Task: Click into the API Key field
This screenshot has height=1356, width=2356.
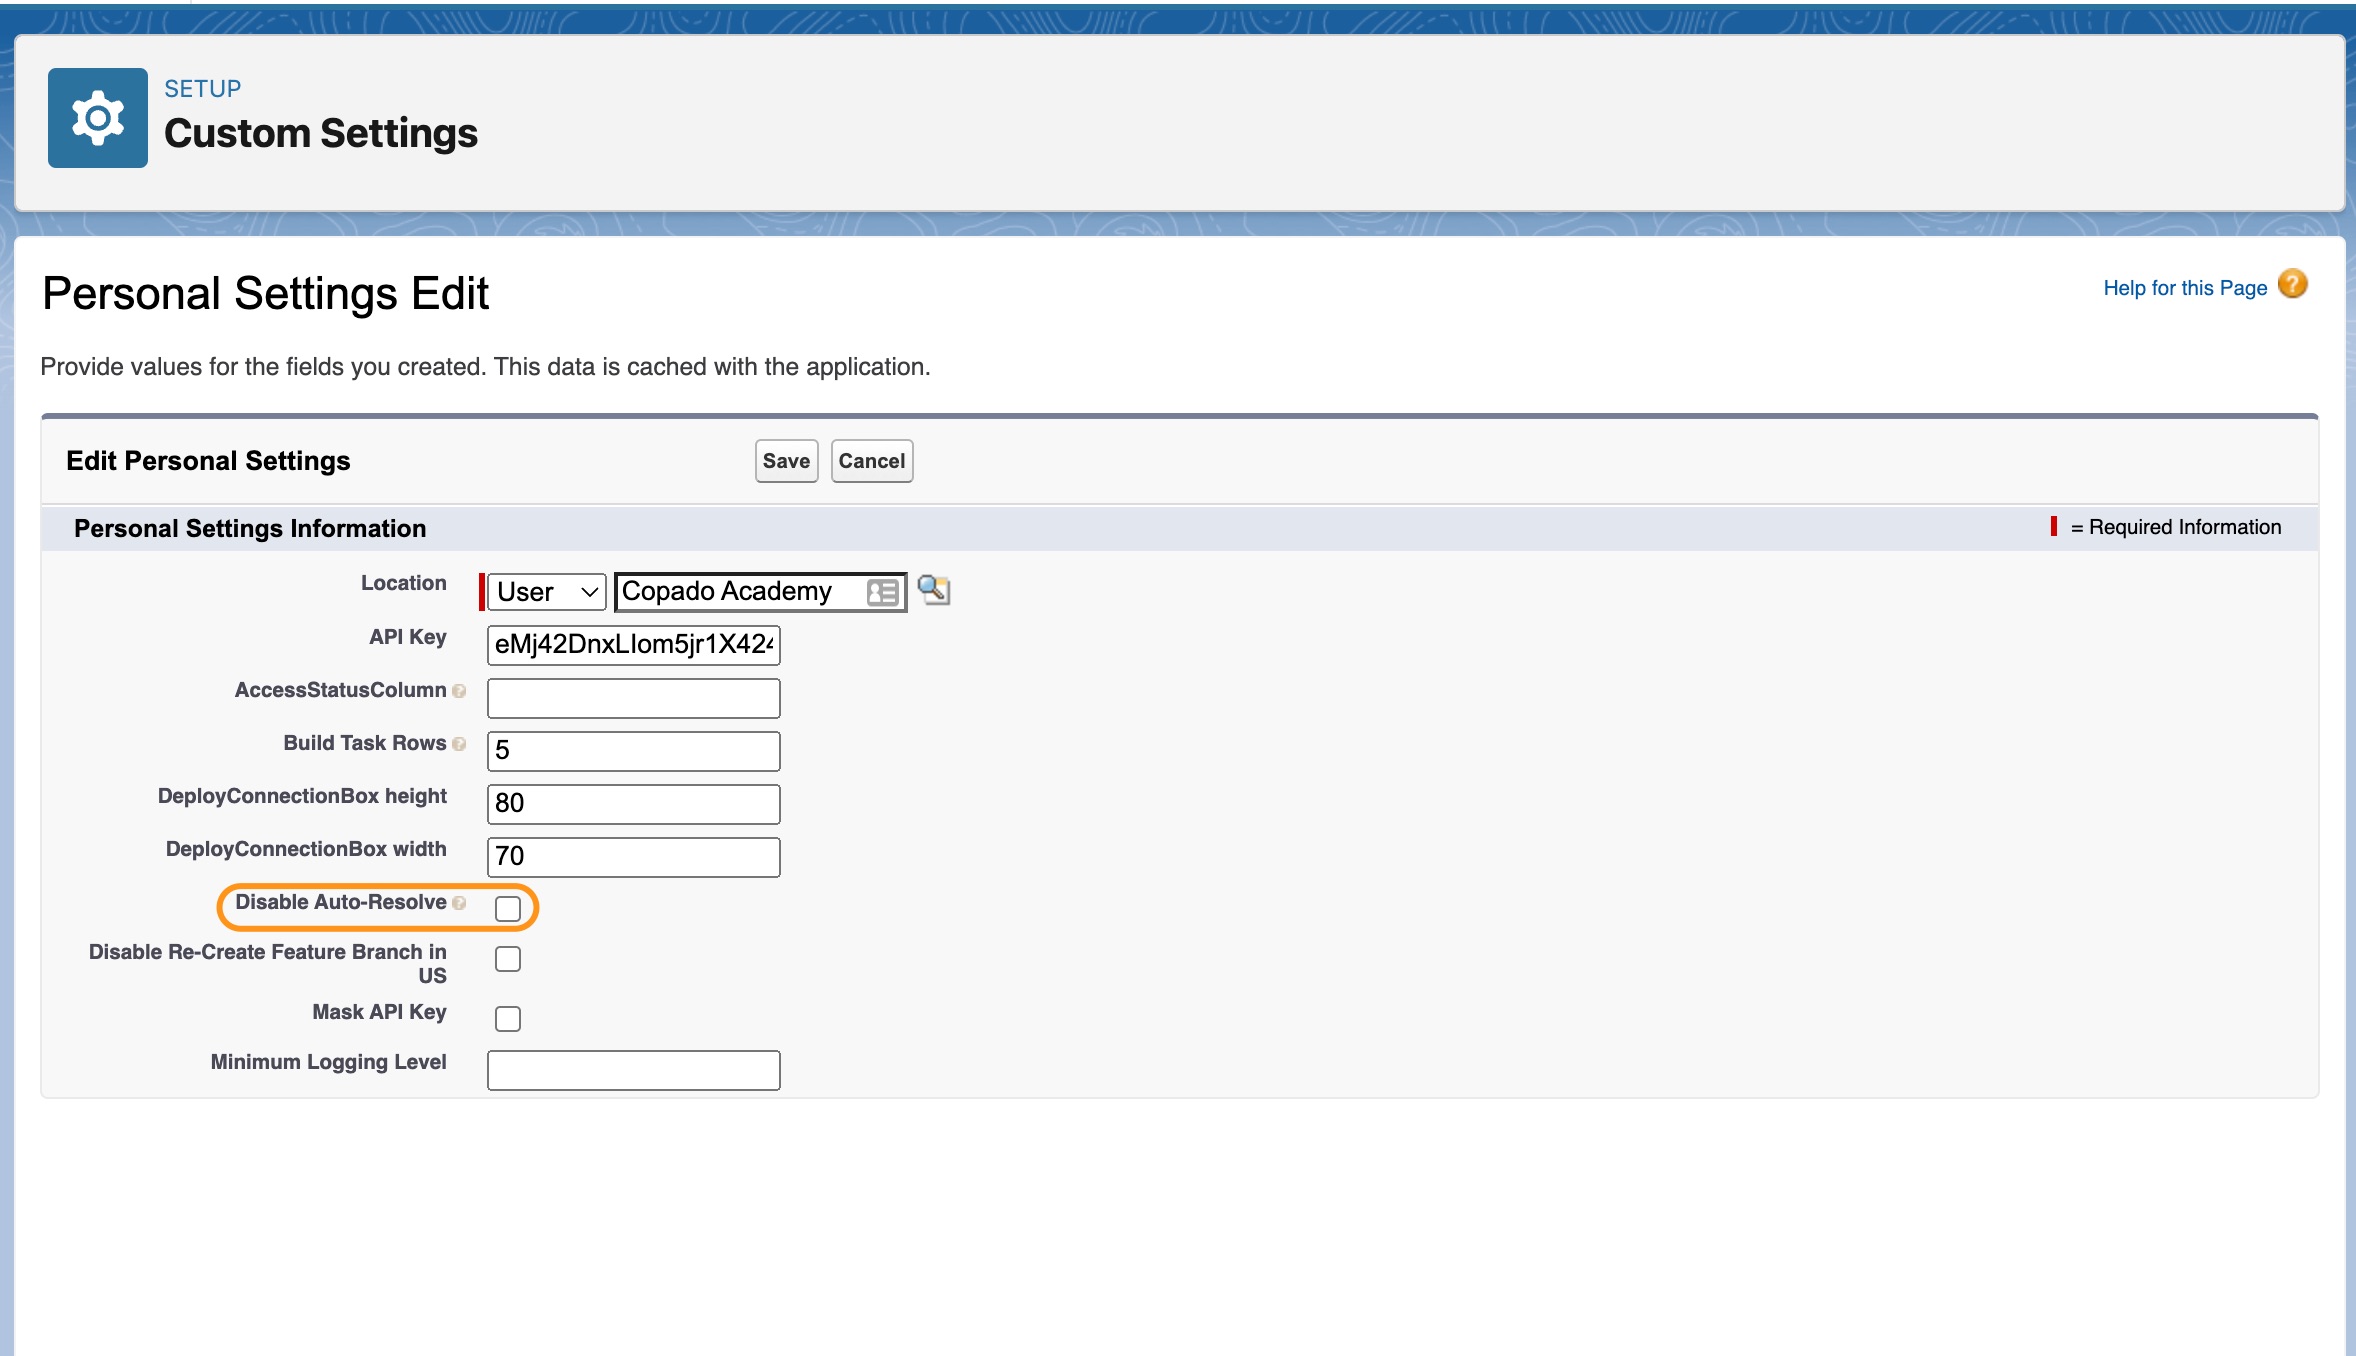Action: click(633, 645)
